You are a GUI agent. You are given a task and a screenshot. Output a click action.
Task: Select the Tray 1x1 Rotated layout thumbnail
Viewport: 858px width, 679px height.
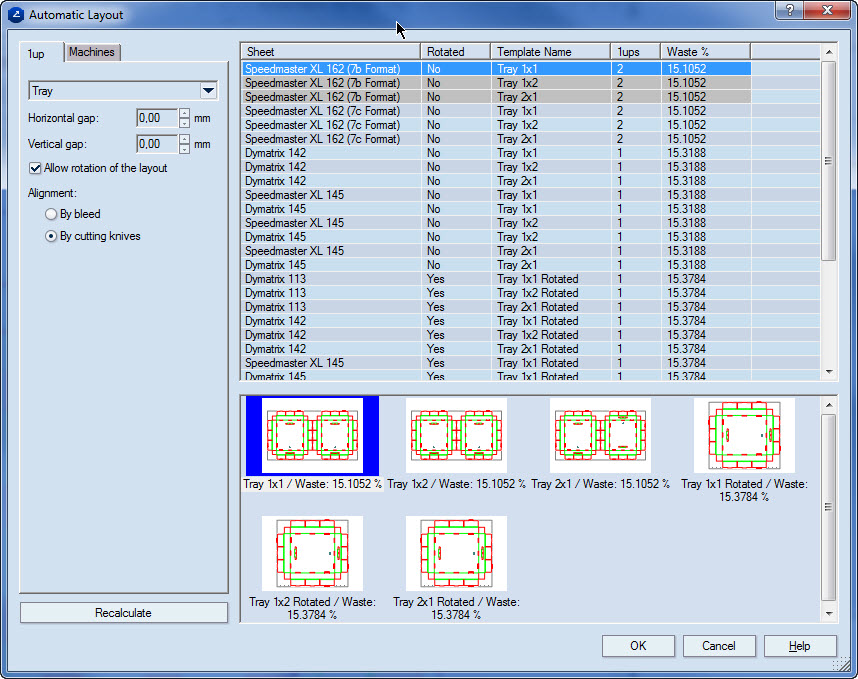(745, 435)
